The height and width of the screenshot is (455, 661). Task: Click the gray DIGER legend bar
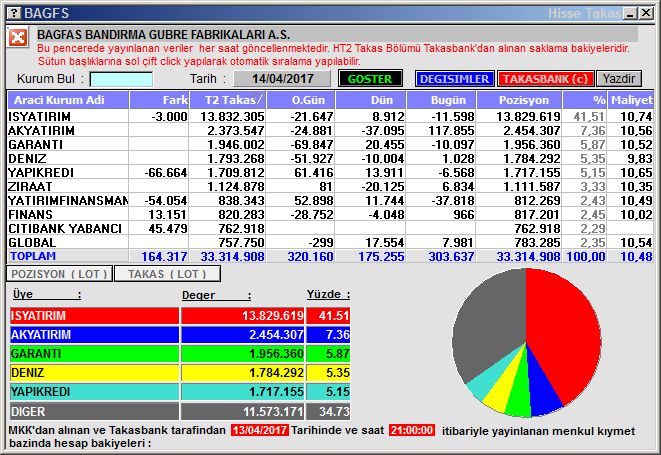[94, 411]
